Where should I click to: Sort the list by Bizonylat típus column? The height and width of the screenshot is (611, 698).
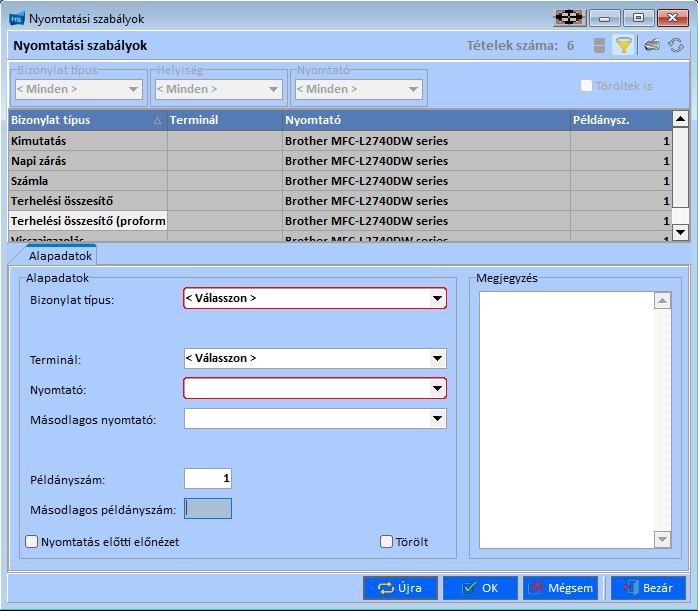point(86,120)
